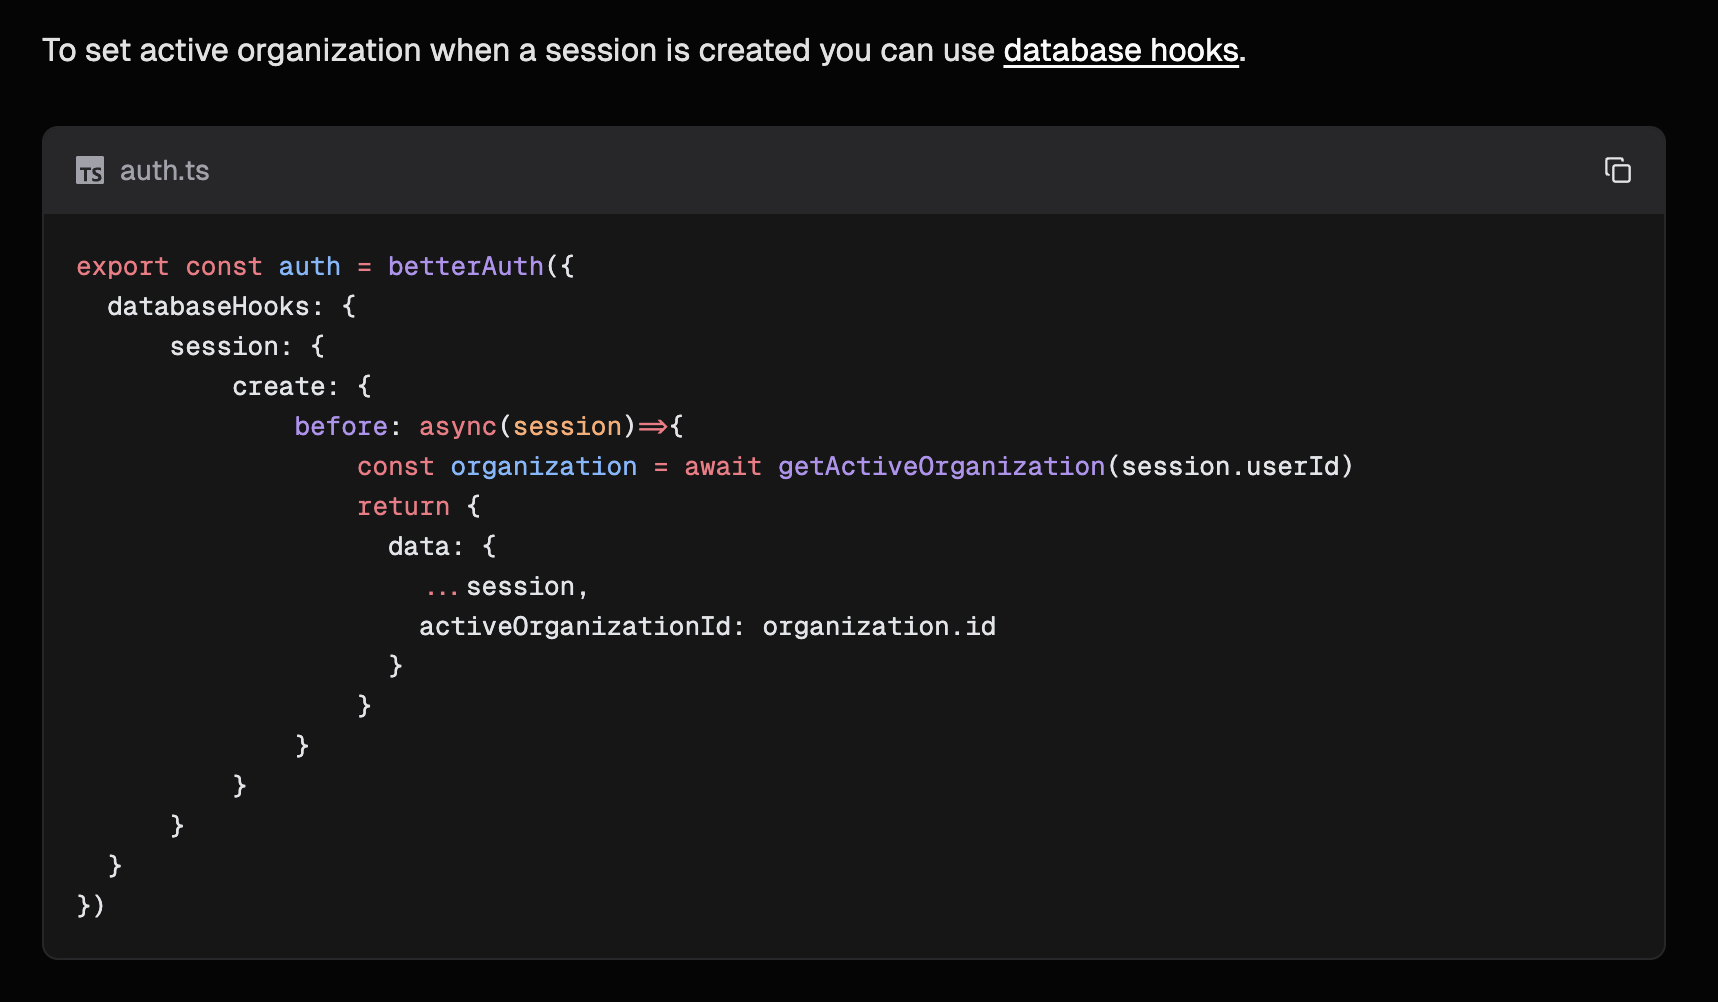1718x1002 pixels.
Task: Click the session.userId argument
Action: [x=1230, y=467]
